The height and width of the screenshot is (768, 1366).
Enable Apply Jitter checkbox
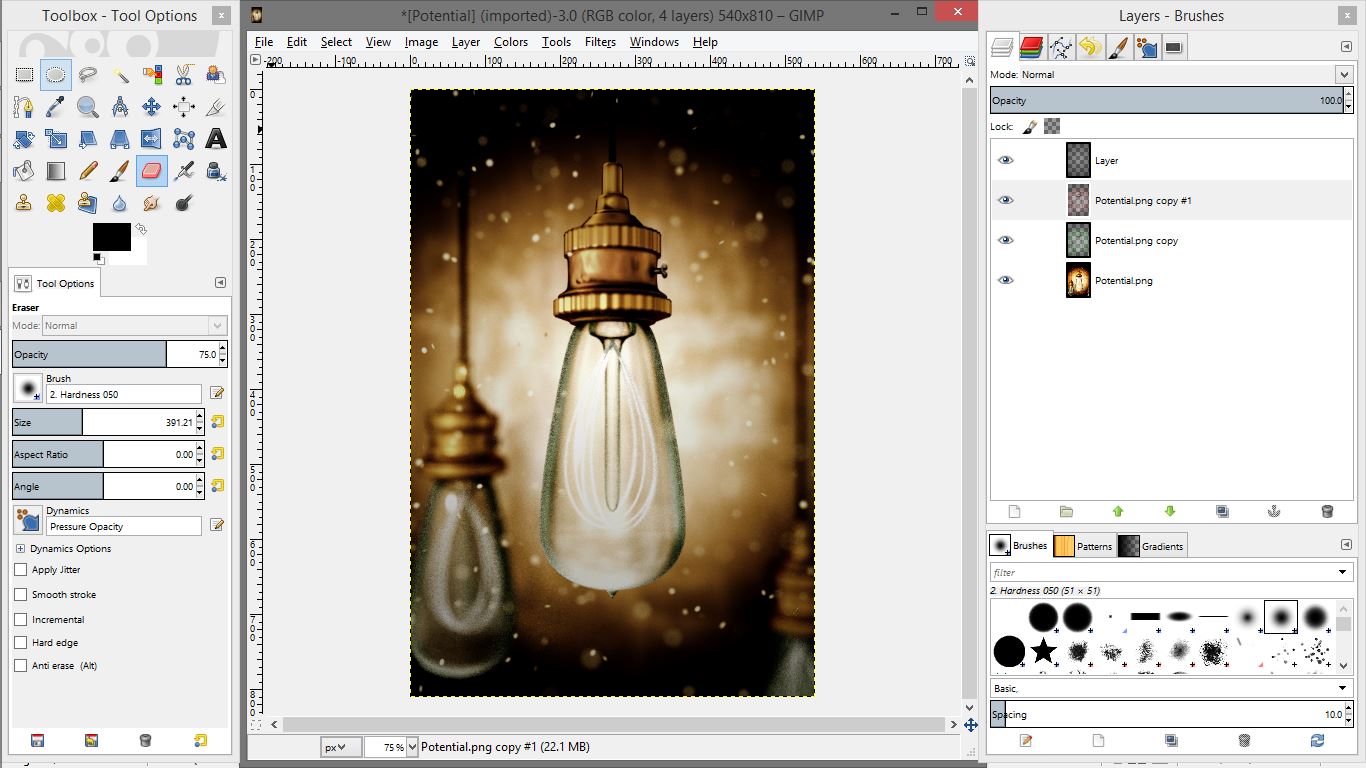tap(21, 570)
